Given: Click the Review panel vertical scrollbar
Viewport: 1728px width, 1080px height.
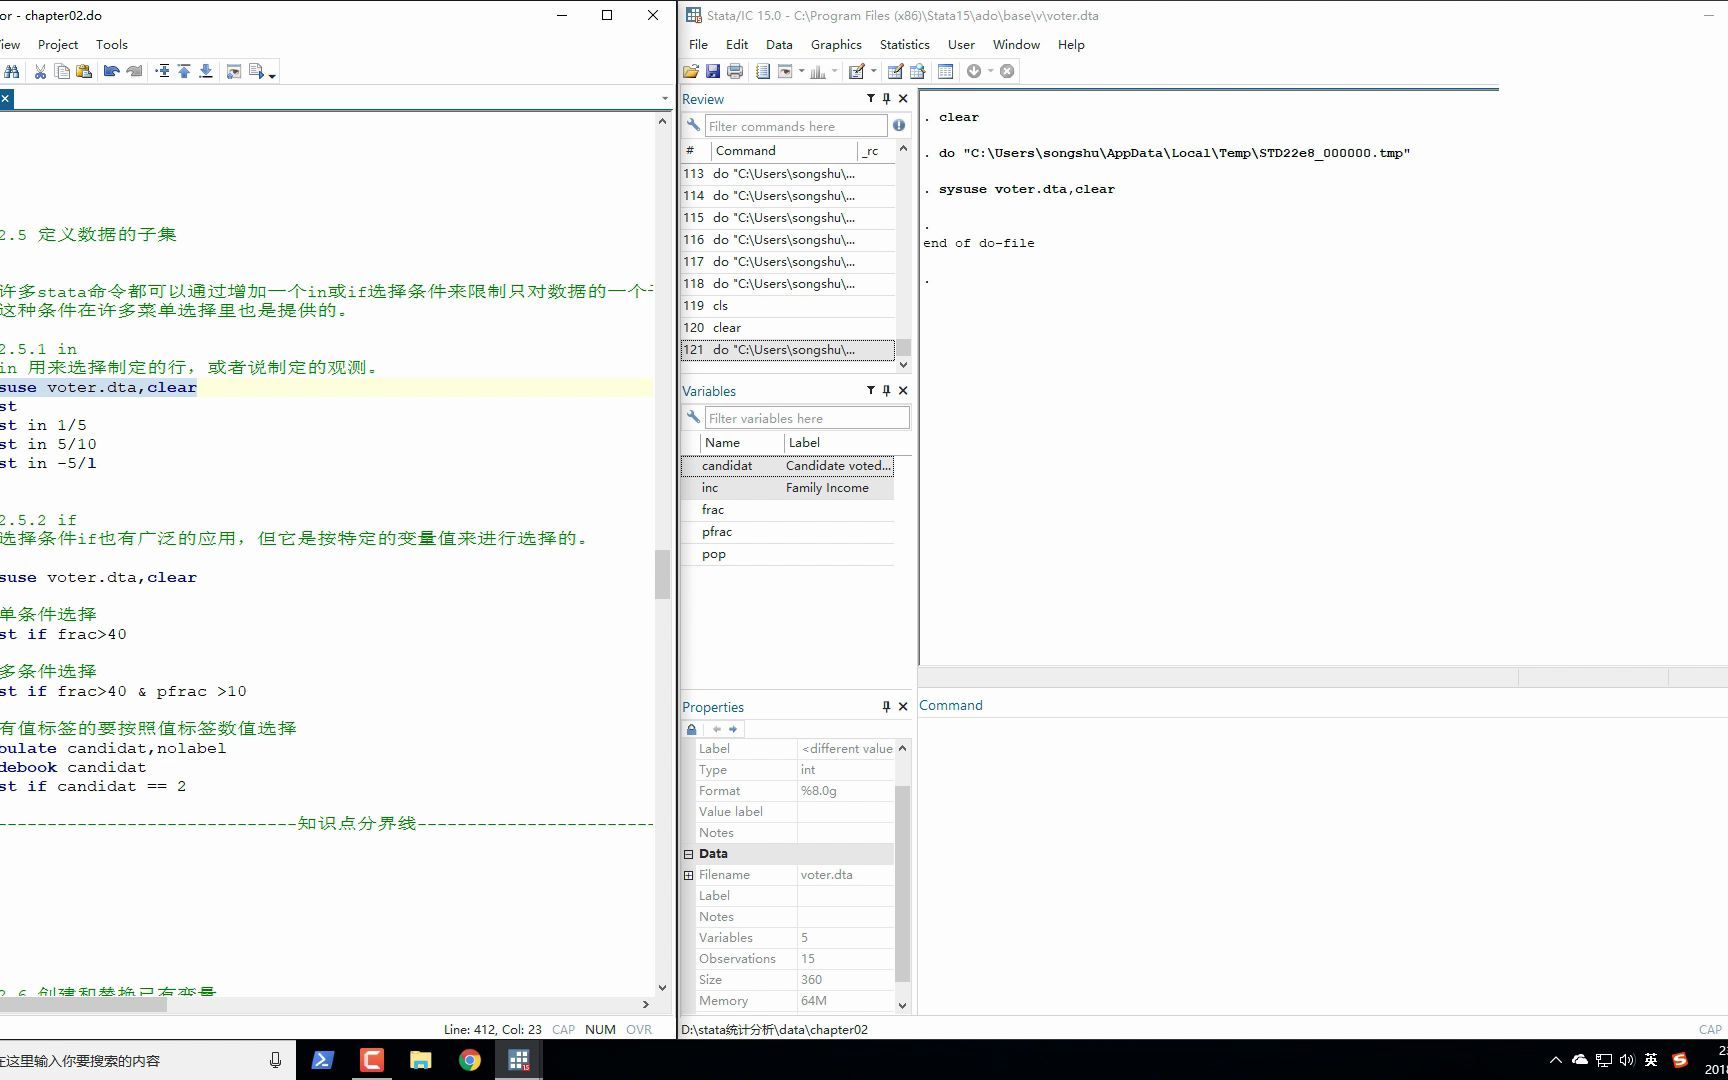Looking at the screenshot, I should 903,257.
